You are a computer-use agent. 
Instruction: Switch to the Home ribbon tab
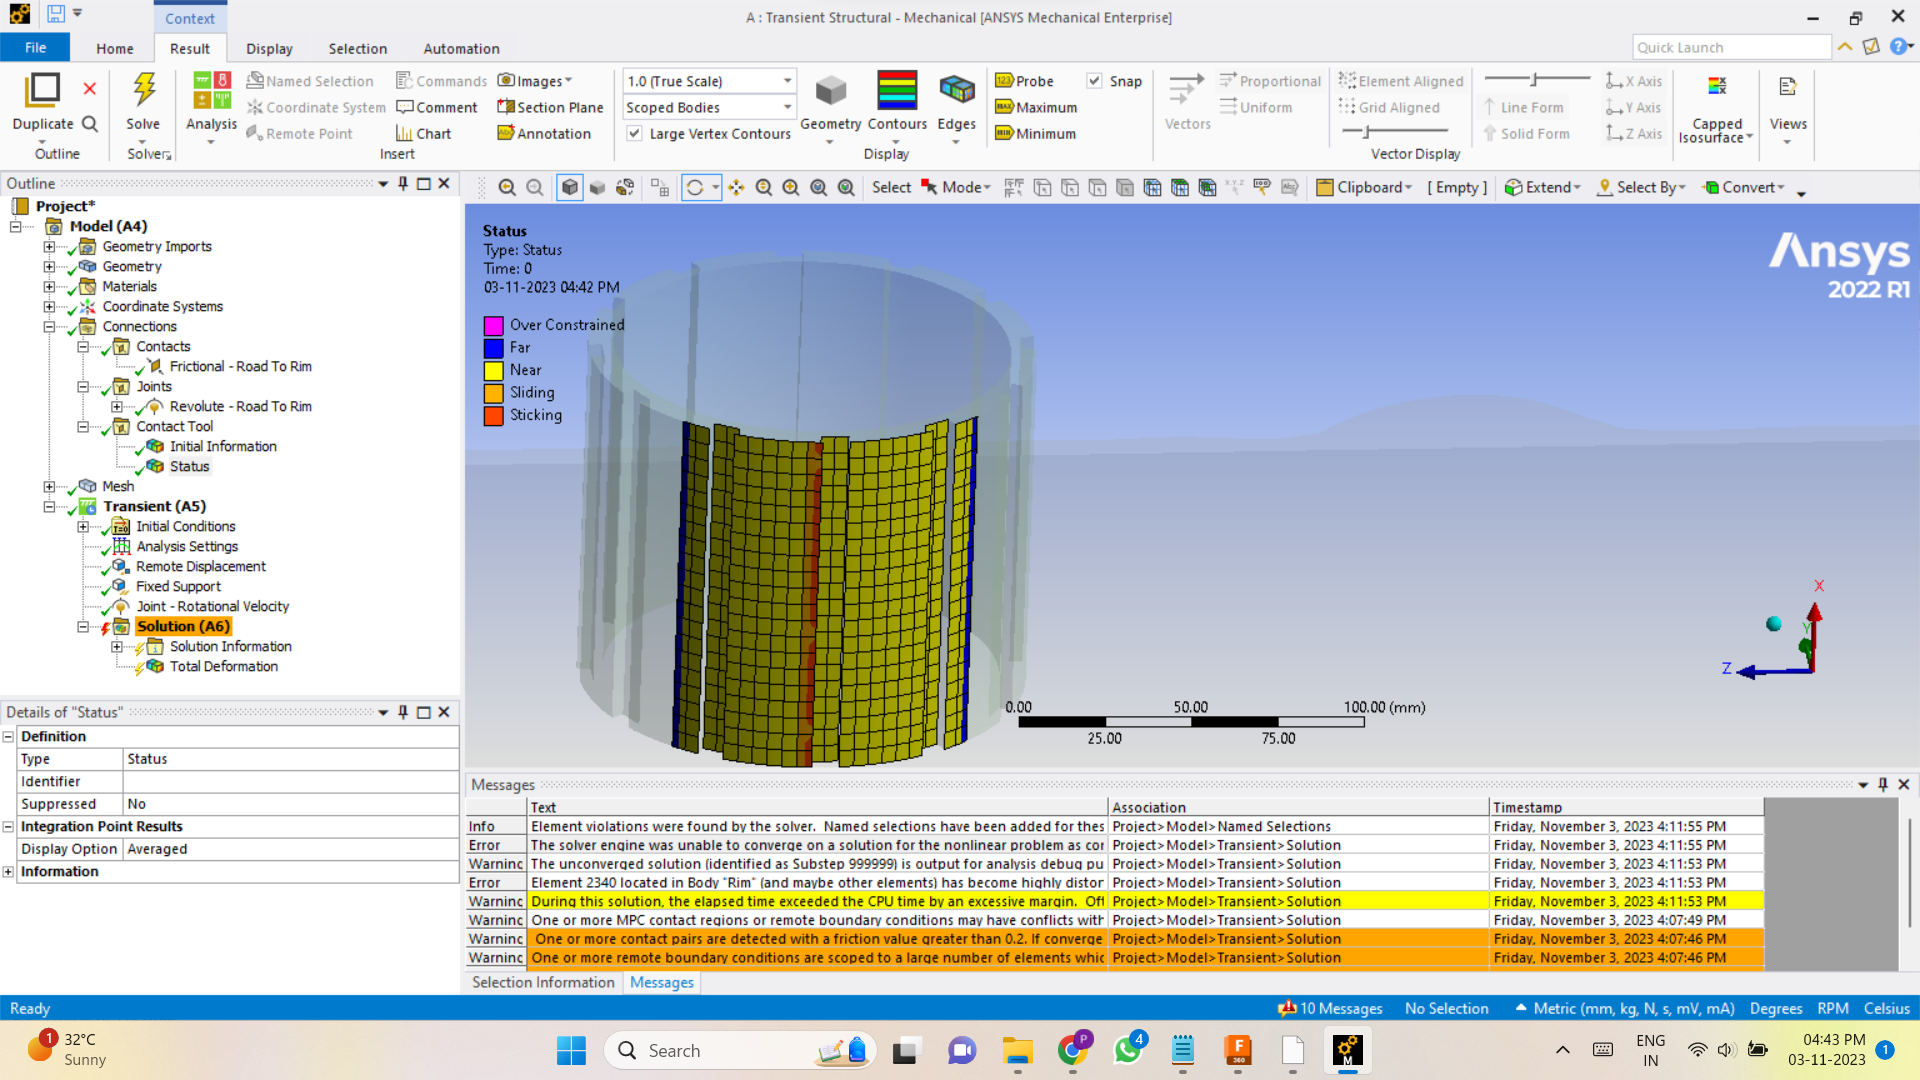click(115, 48)
